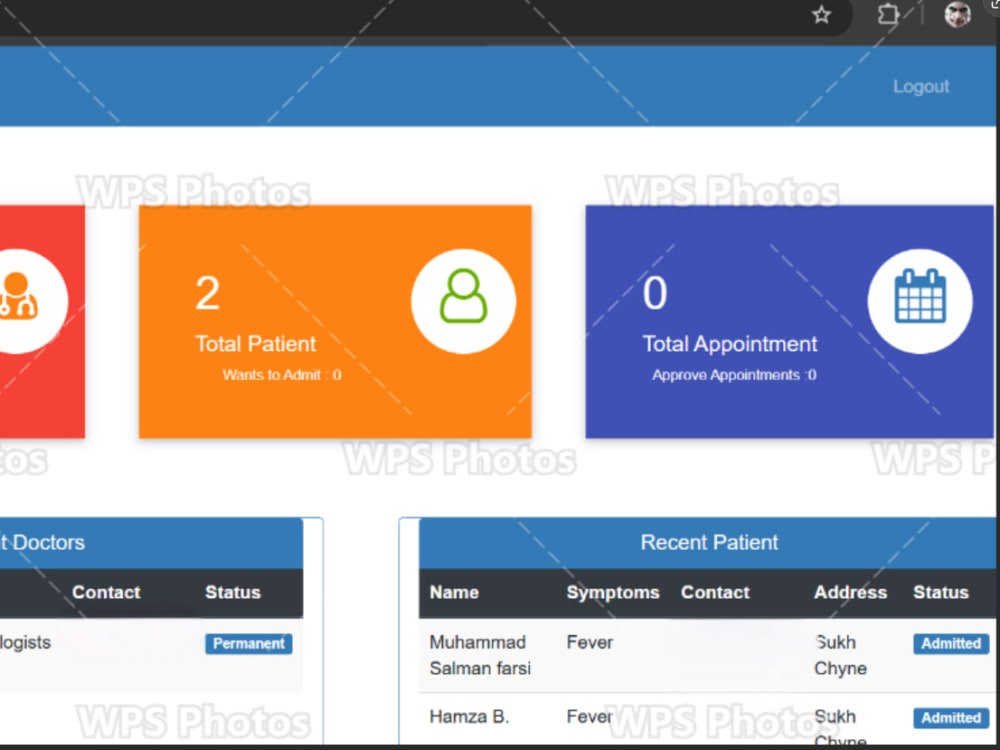Click Symptoms column header
This screenshot has height=750, width=1000.
pos(613,593)
